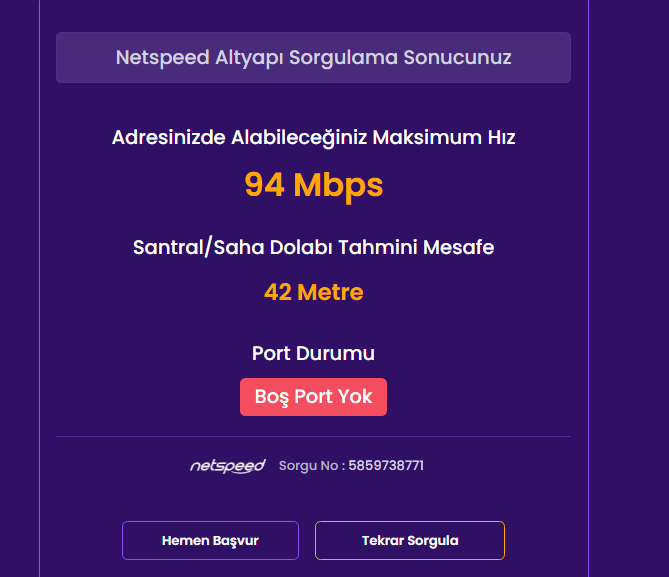Select the Boş Port Yok status badge

point(313,397)
